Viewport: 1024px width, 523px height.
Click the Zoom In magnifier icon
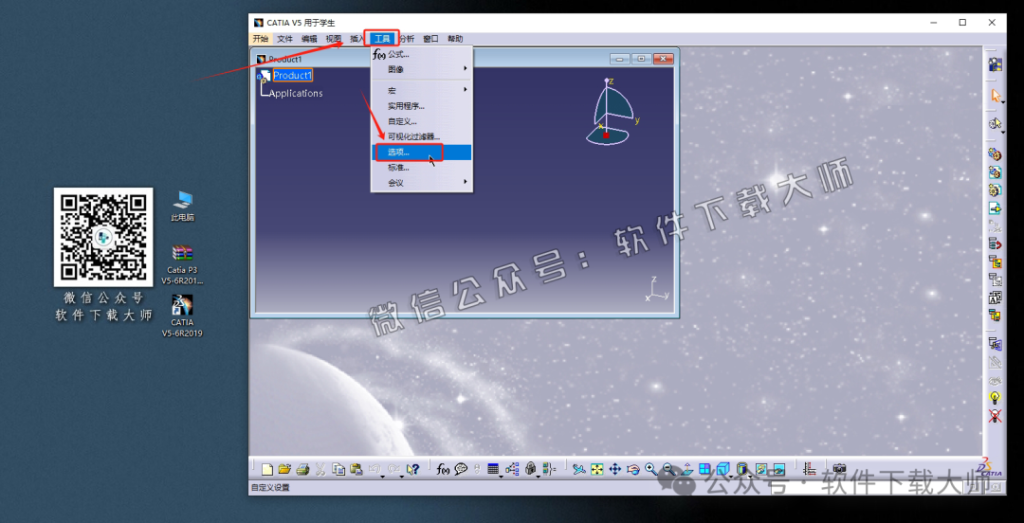pos(650,469)
